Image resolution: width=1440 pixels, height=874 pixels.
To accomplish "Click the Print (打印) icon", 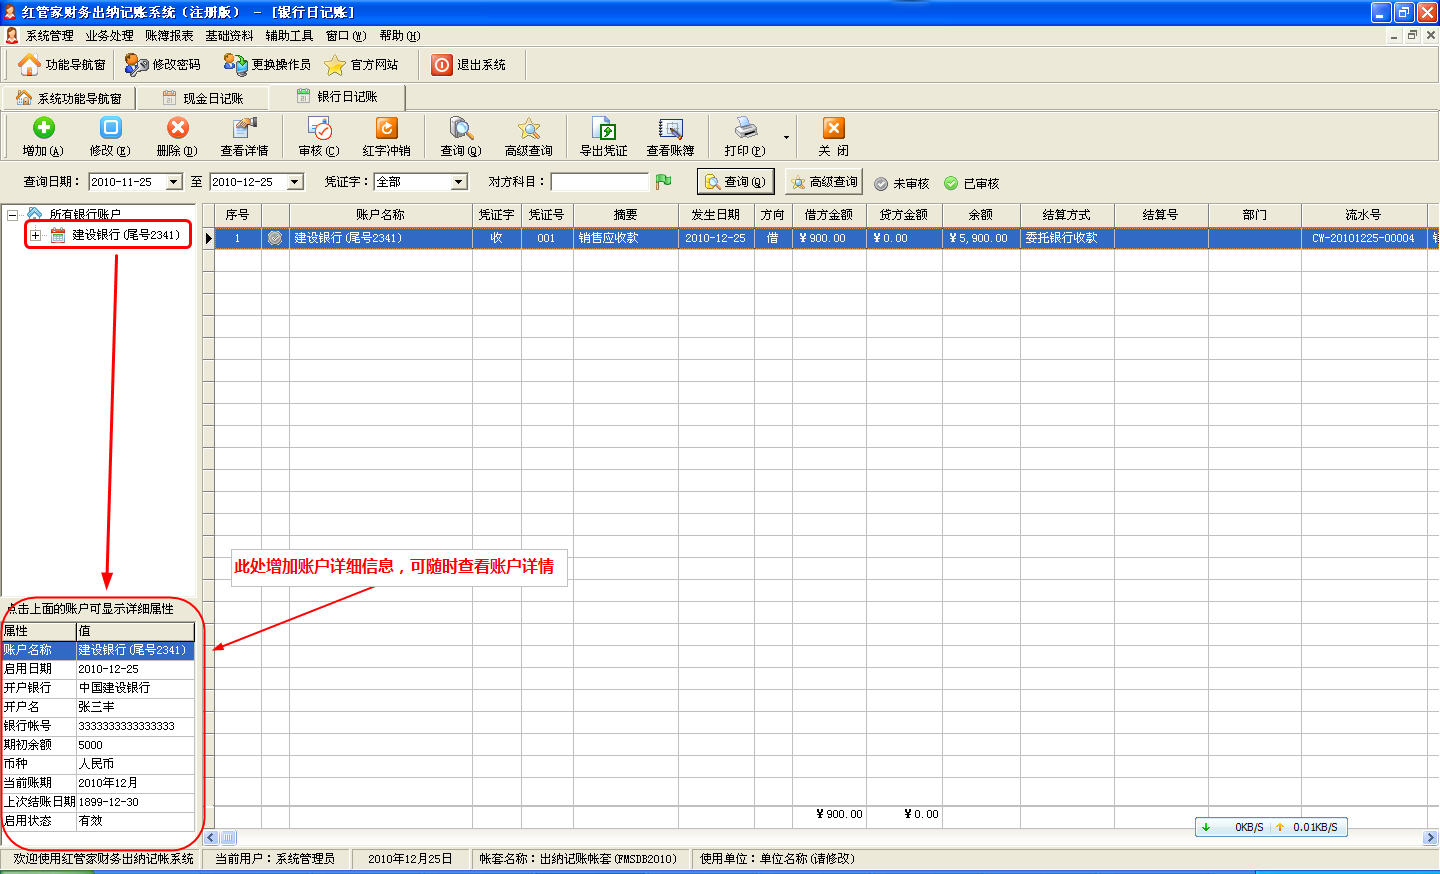I will pyautogui.click(x=745, y=129).
